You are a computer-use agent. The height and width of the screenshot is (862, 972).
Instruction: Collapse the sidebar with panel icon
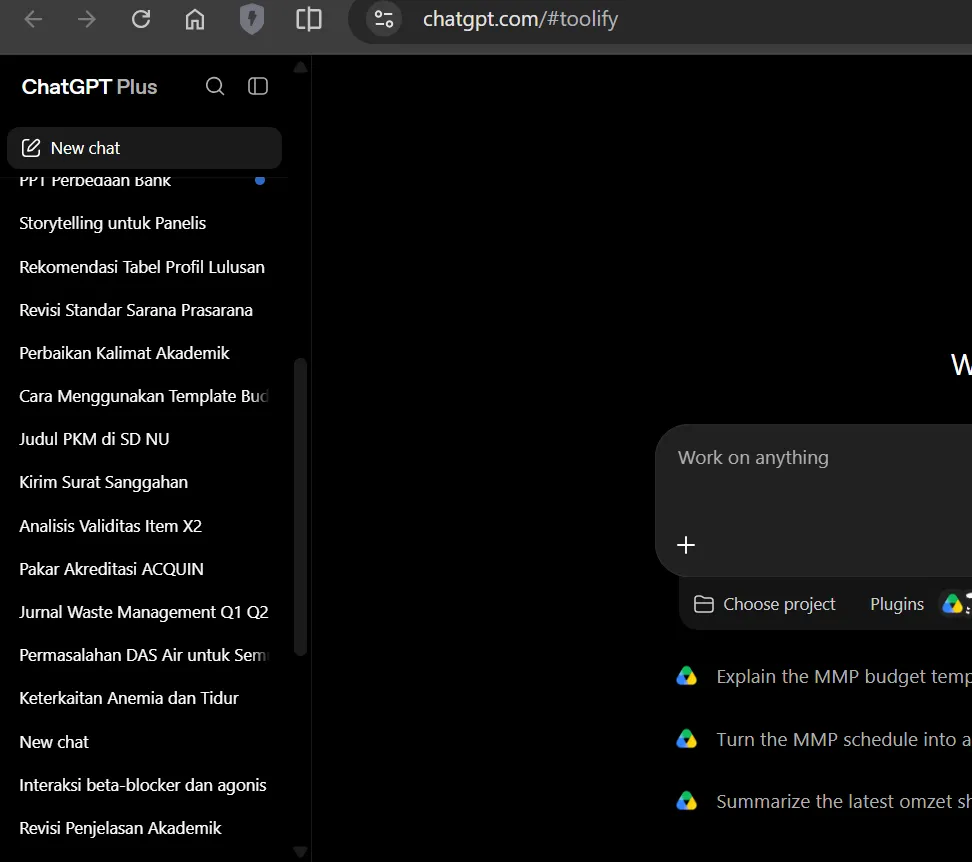click(x=258, y=86)
